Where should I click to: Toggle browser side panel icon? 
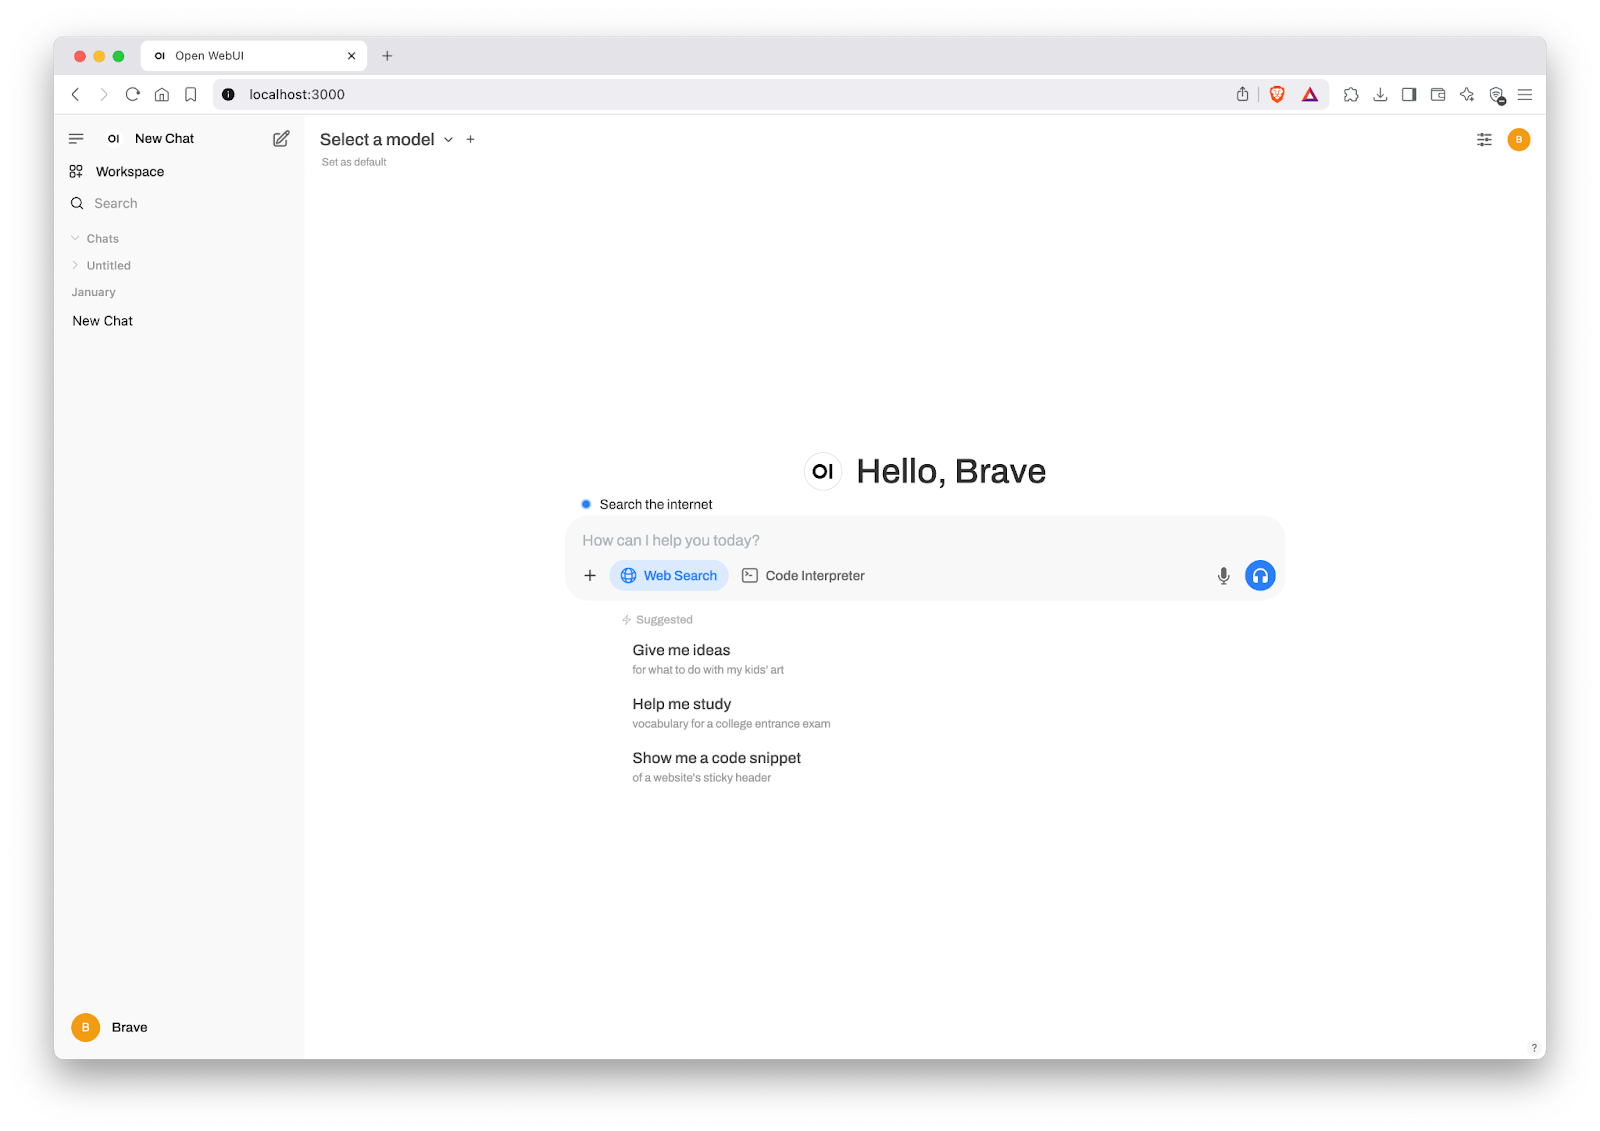1409,94
